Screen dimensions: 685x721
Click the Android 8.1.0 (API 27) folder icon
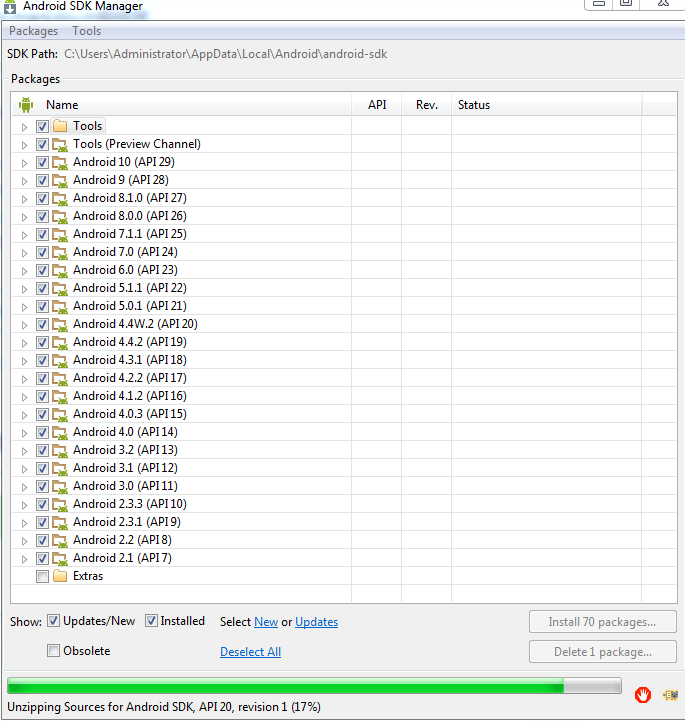pyautogui.click(x=60, y=198)
